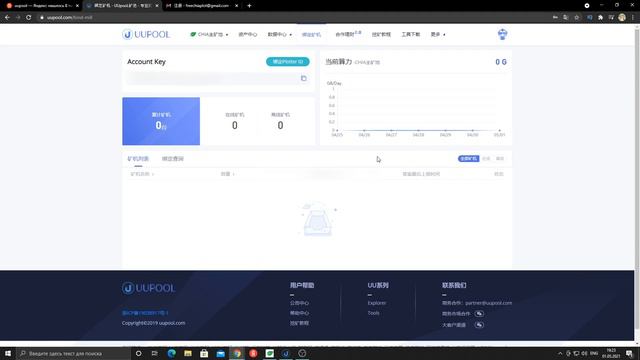Bookmark this page with the star icon
Screen dimensions: 640x360
click(x=576, y=18)
